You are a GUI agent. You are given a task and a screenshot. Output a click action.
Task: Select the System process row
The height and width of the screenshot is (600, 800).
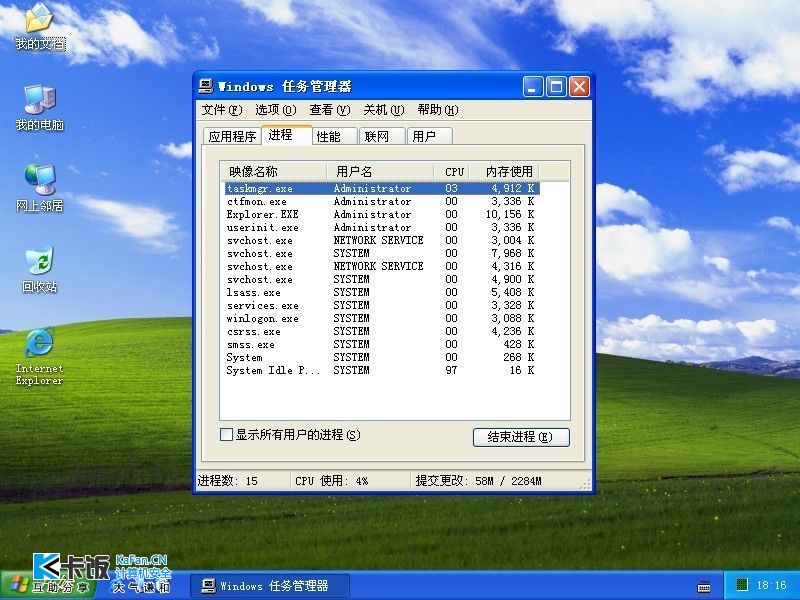[x=382, y=358]
